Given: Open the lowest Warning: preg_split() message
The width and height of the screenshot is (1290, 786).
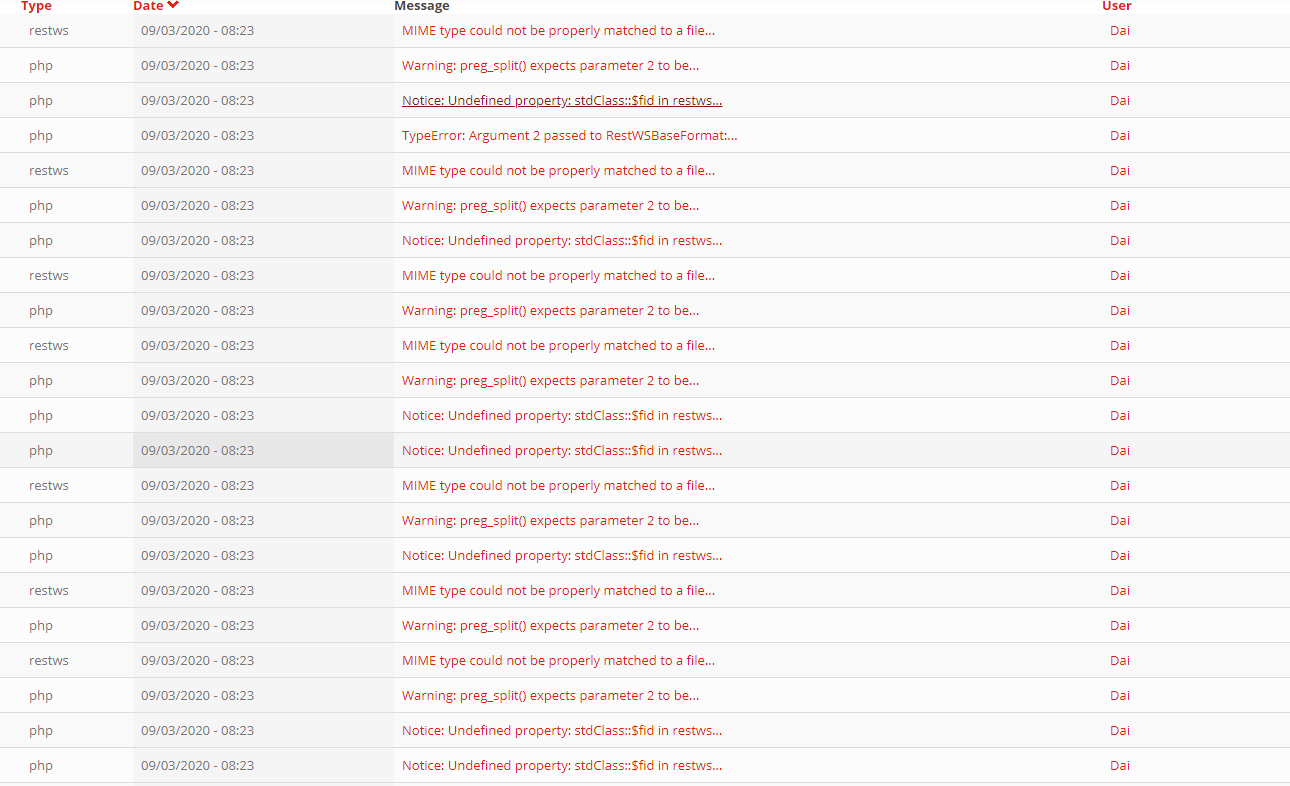Looking at the screenshot, I should pos(550,695).
